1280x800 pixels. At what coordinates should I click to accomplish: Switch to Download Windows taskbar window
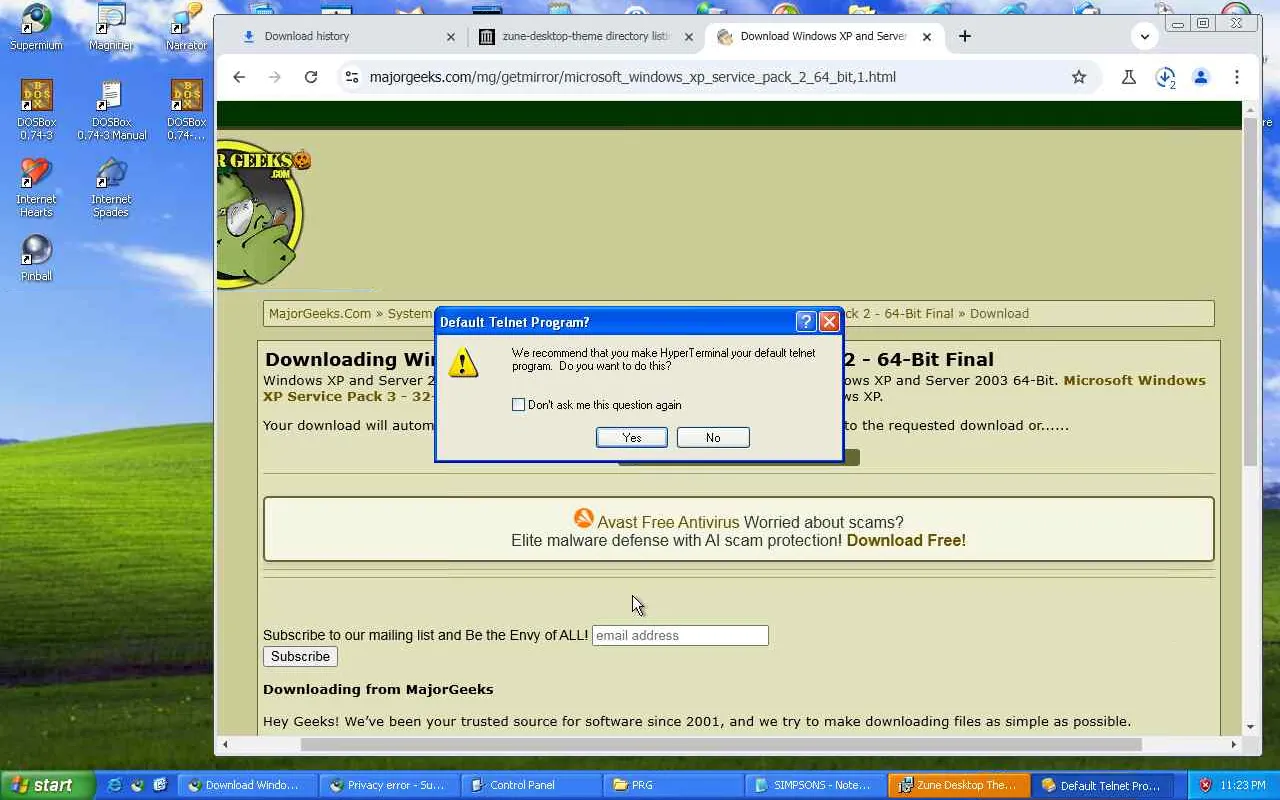pos(250,785)
